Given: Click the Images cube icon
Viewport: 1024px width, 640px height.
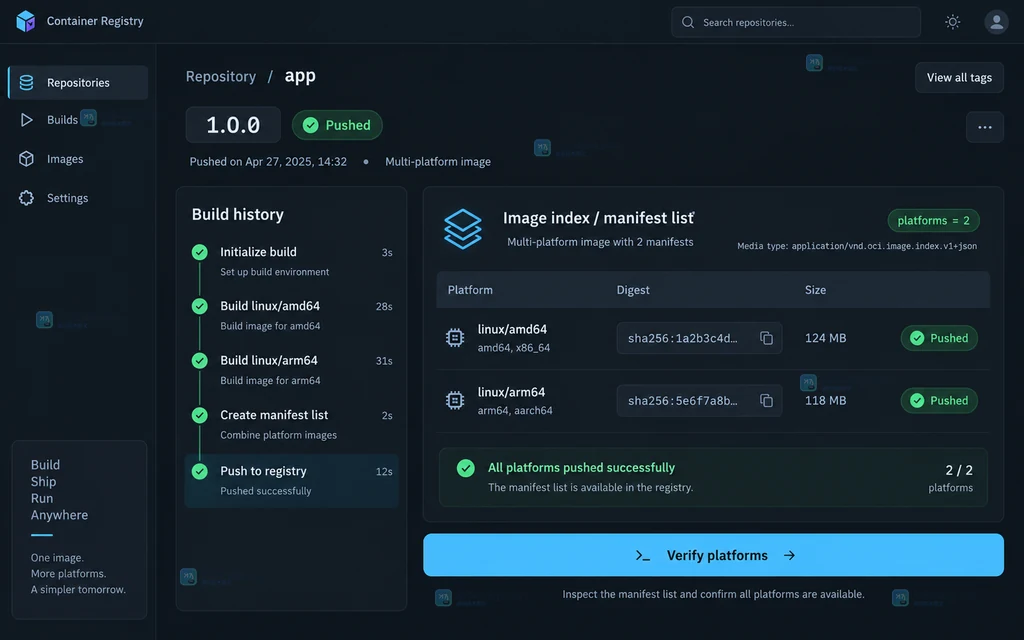Looking at the screenshot, I should point(26,159).
